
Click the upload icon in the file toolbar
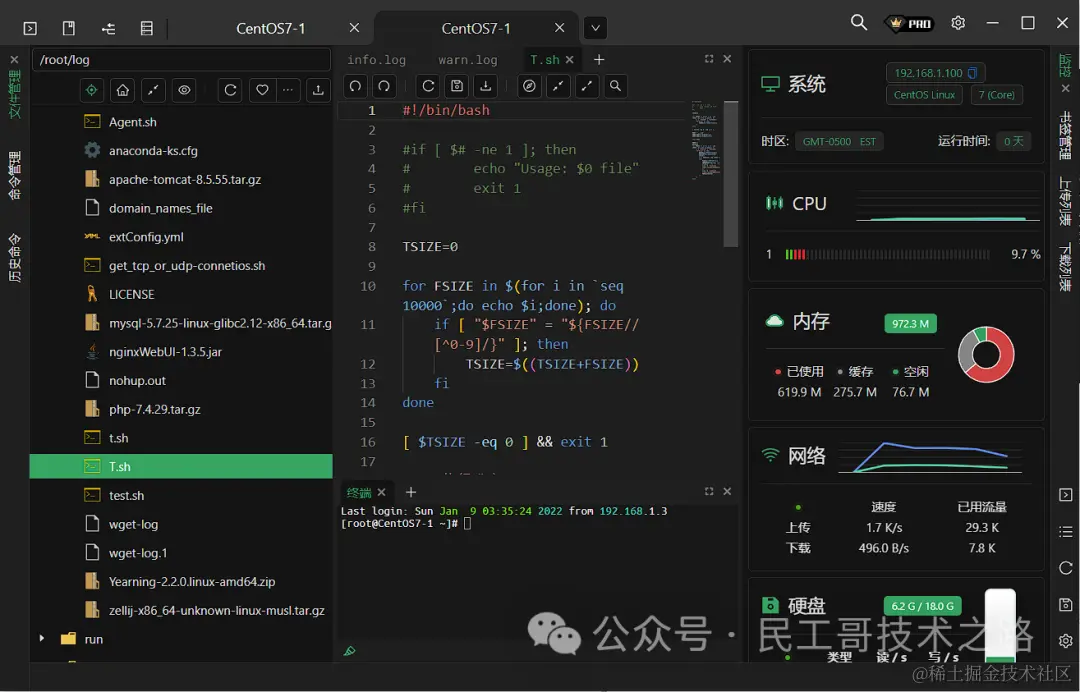pyautogui.click(x=318, y=90)
